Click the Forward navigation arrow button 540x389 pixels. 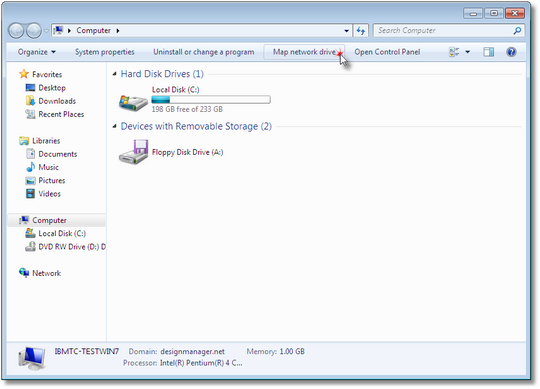34,31
